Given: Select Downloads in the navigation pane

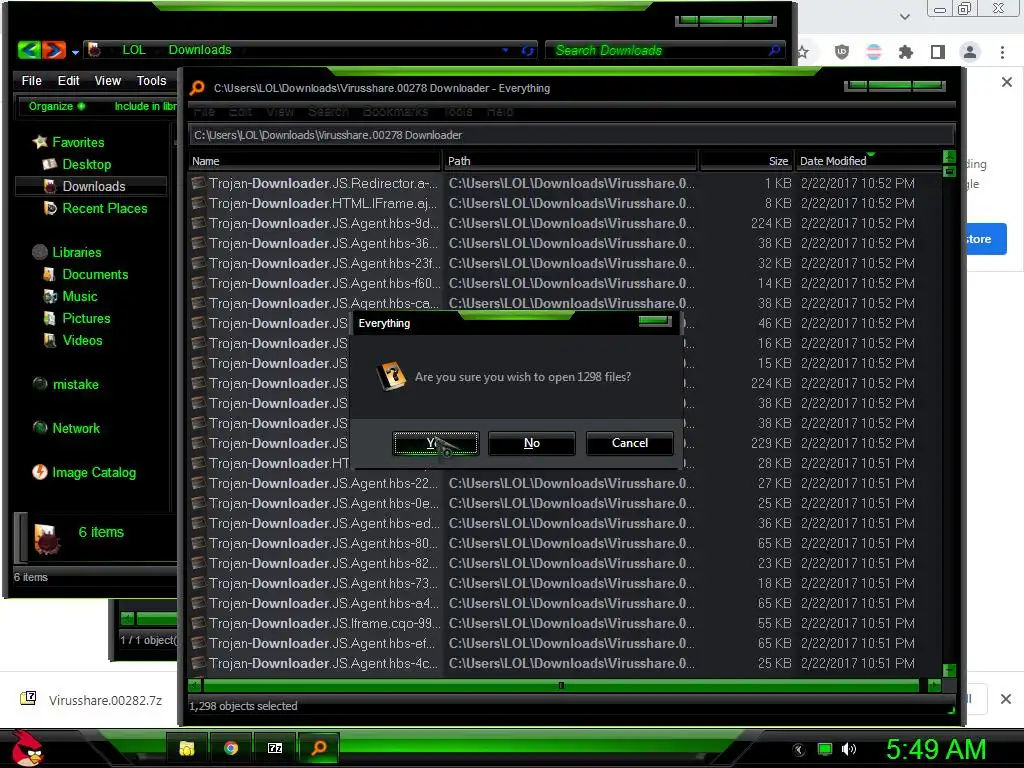Looking at the screenshot, I should coord(90,187).
